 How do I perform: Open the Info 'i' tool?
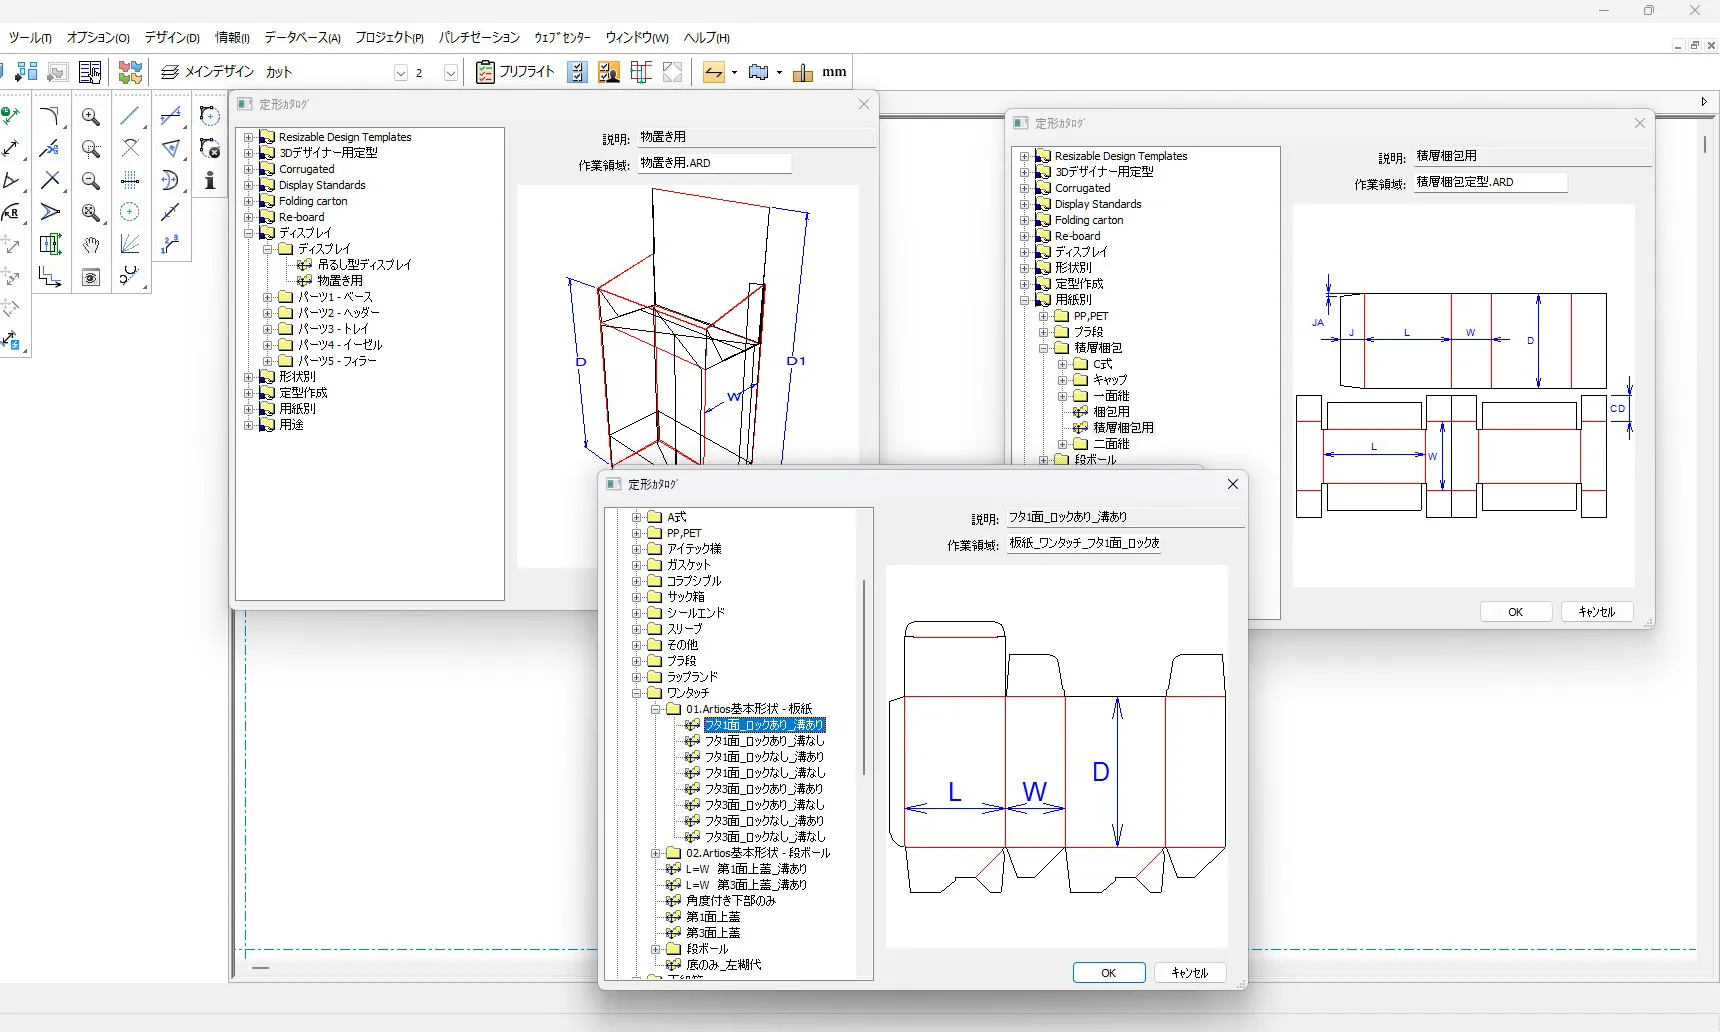[210, 181]
